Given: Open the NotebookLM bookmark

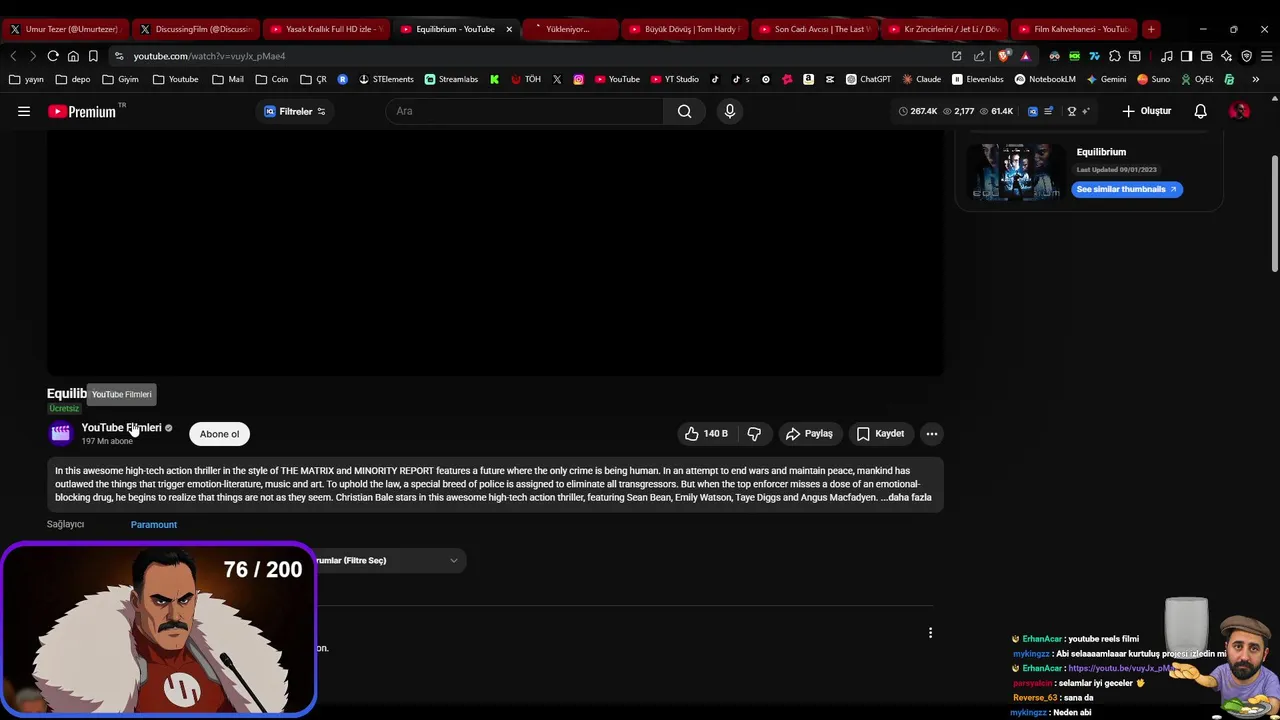Looking at the screenshot, I should pos(1045,79).
